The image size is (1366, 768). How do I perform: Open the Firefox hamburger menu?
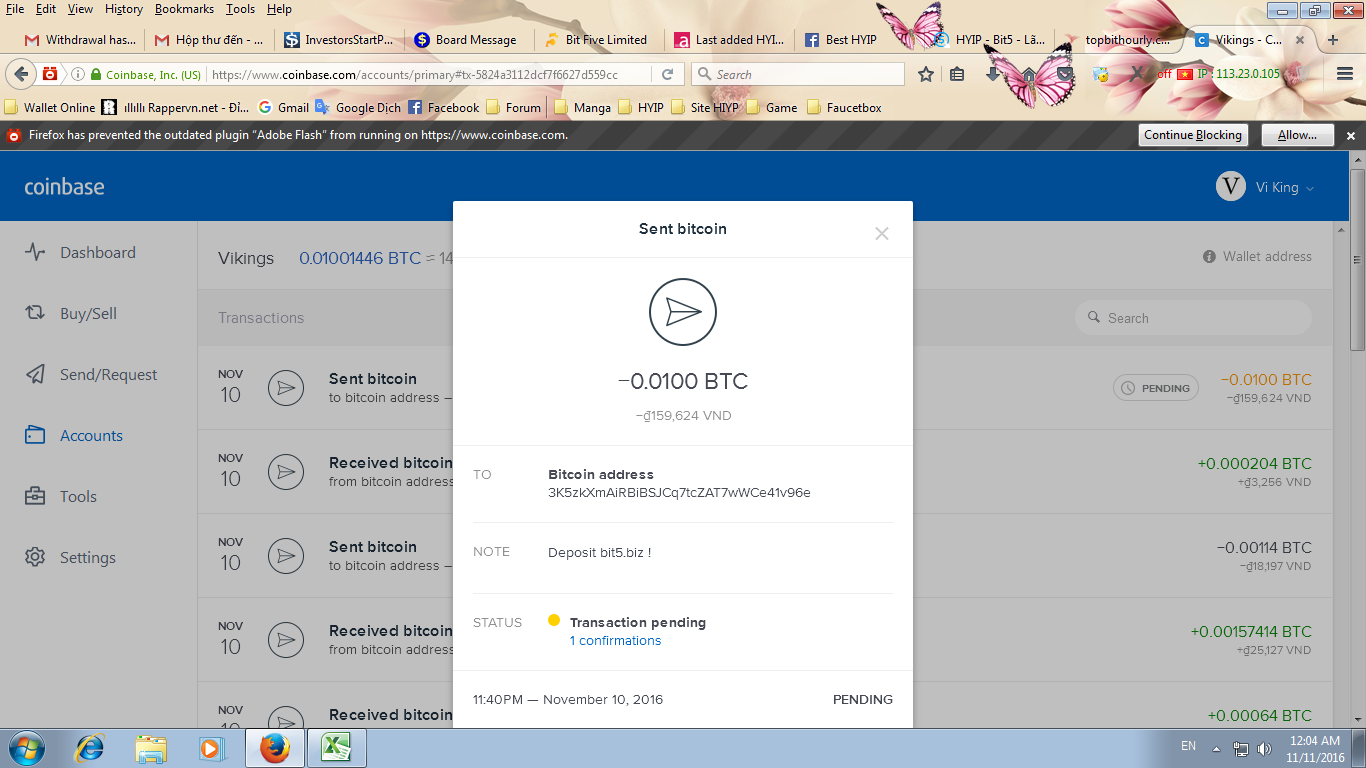point(1345,74)
